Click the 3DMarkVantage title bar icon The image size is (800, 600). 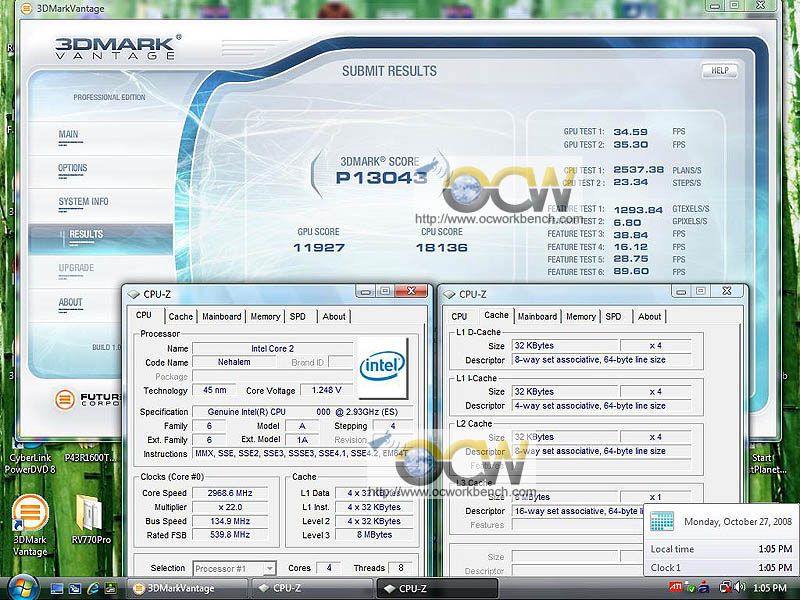(x=27, y=8)
